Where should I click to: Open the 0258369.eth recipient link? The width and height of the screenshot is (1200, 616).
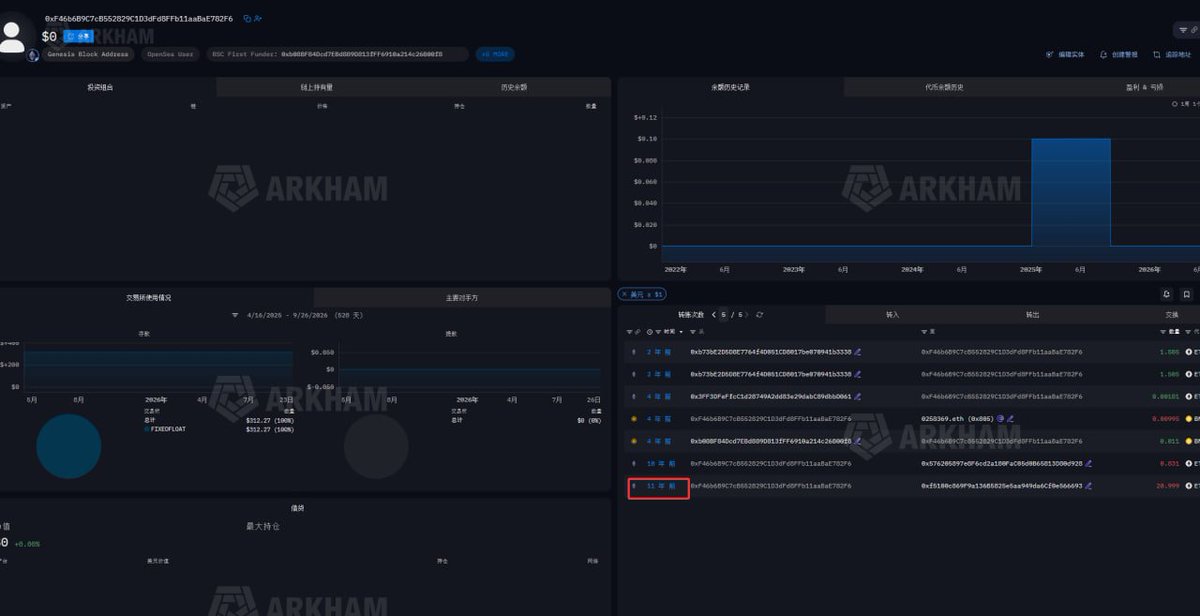tap(957, 418)
